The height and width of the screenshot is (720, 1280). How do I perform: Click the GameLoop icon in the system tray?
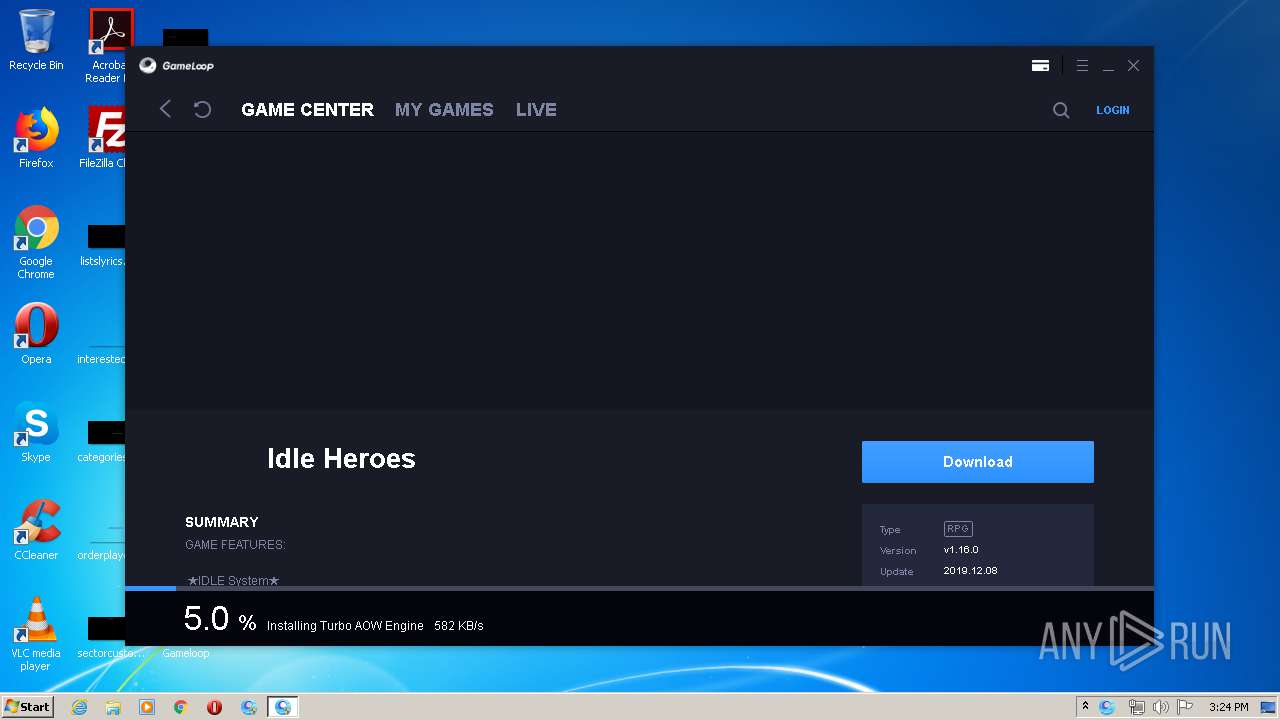1107,707
